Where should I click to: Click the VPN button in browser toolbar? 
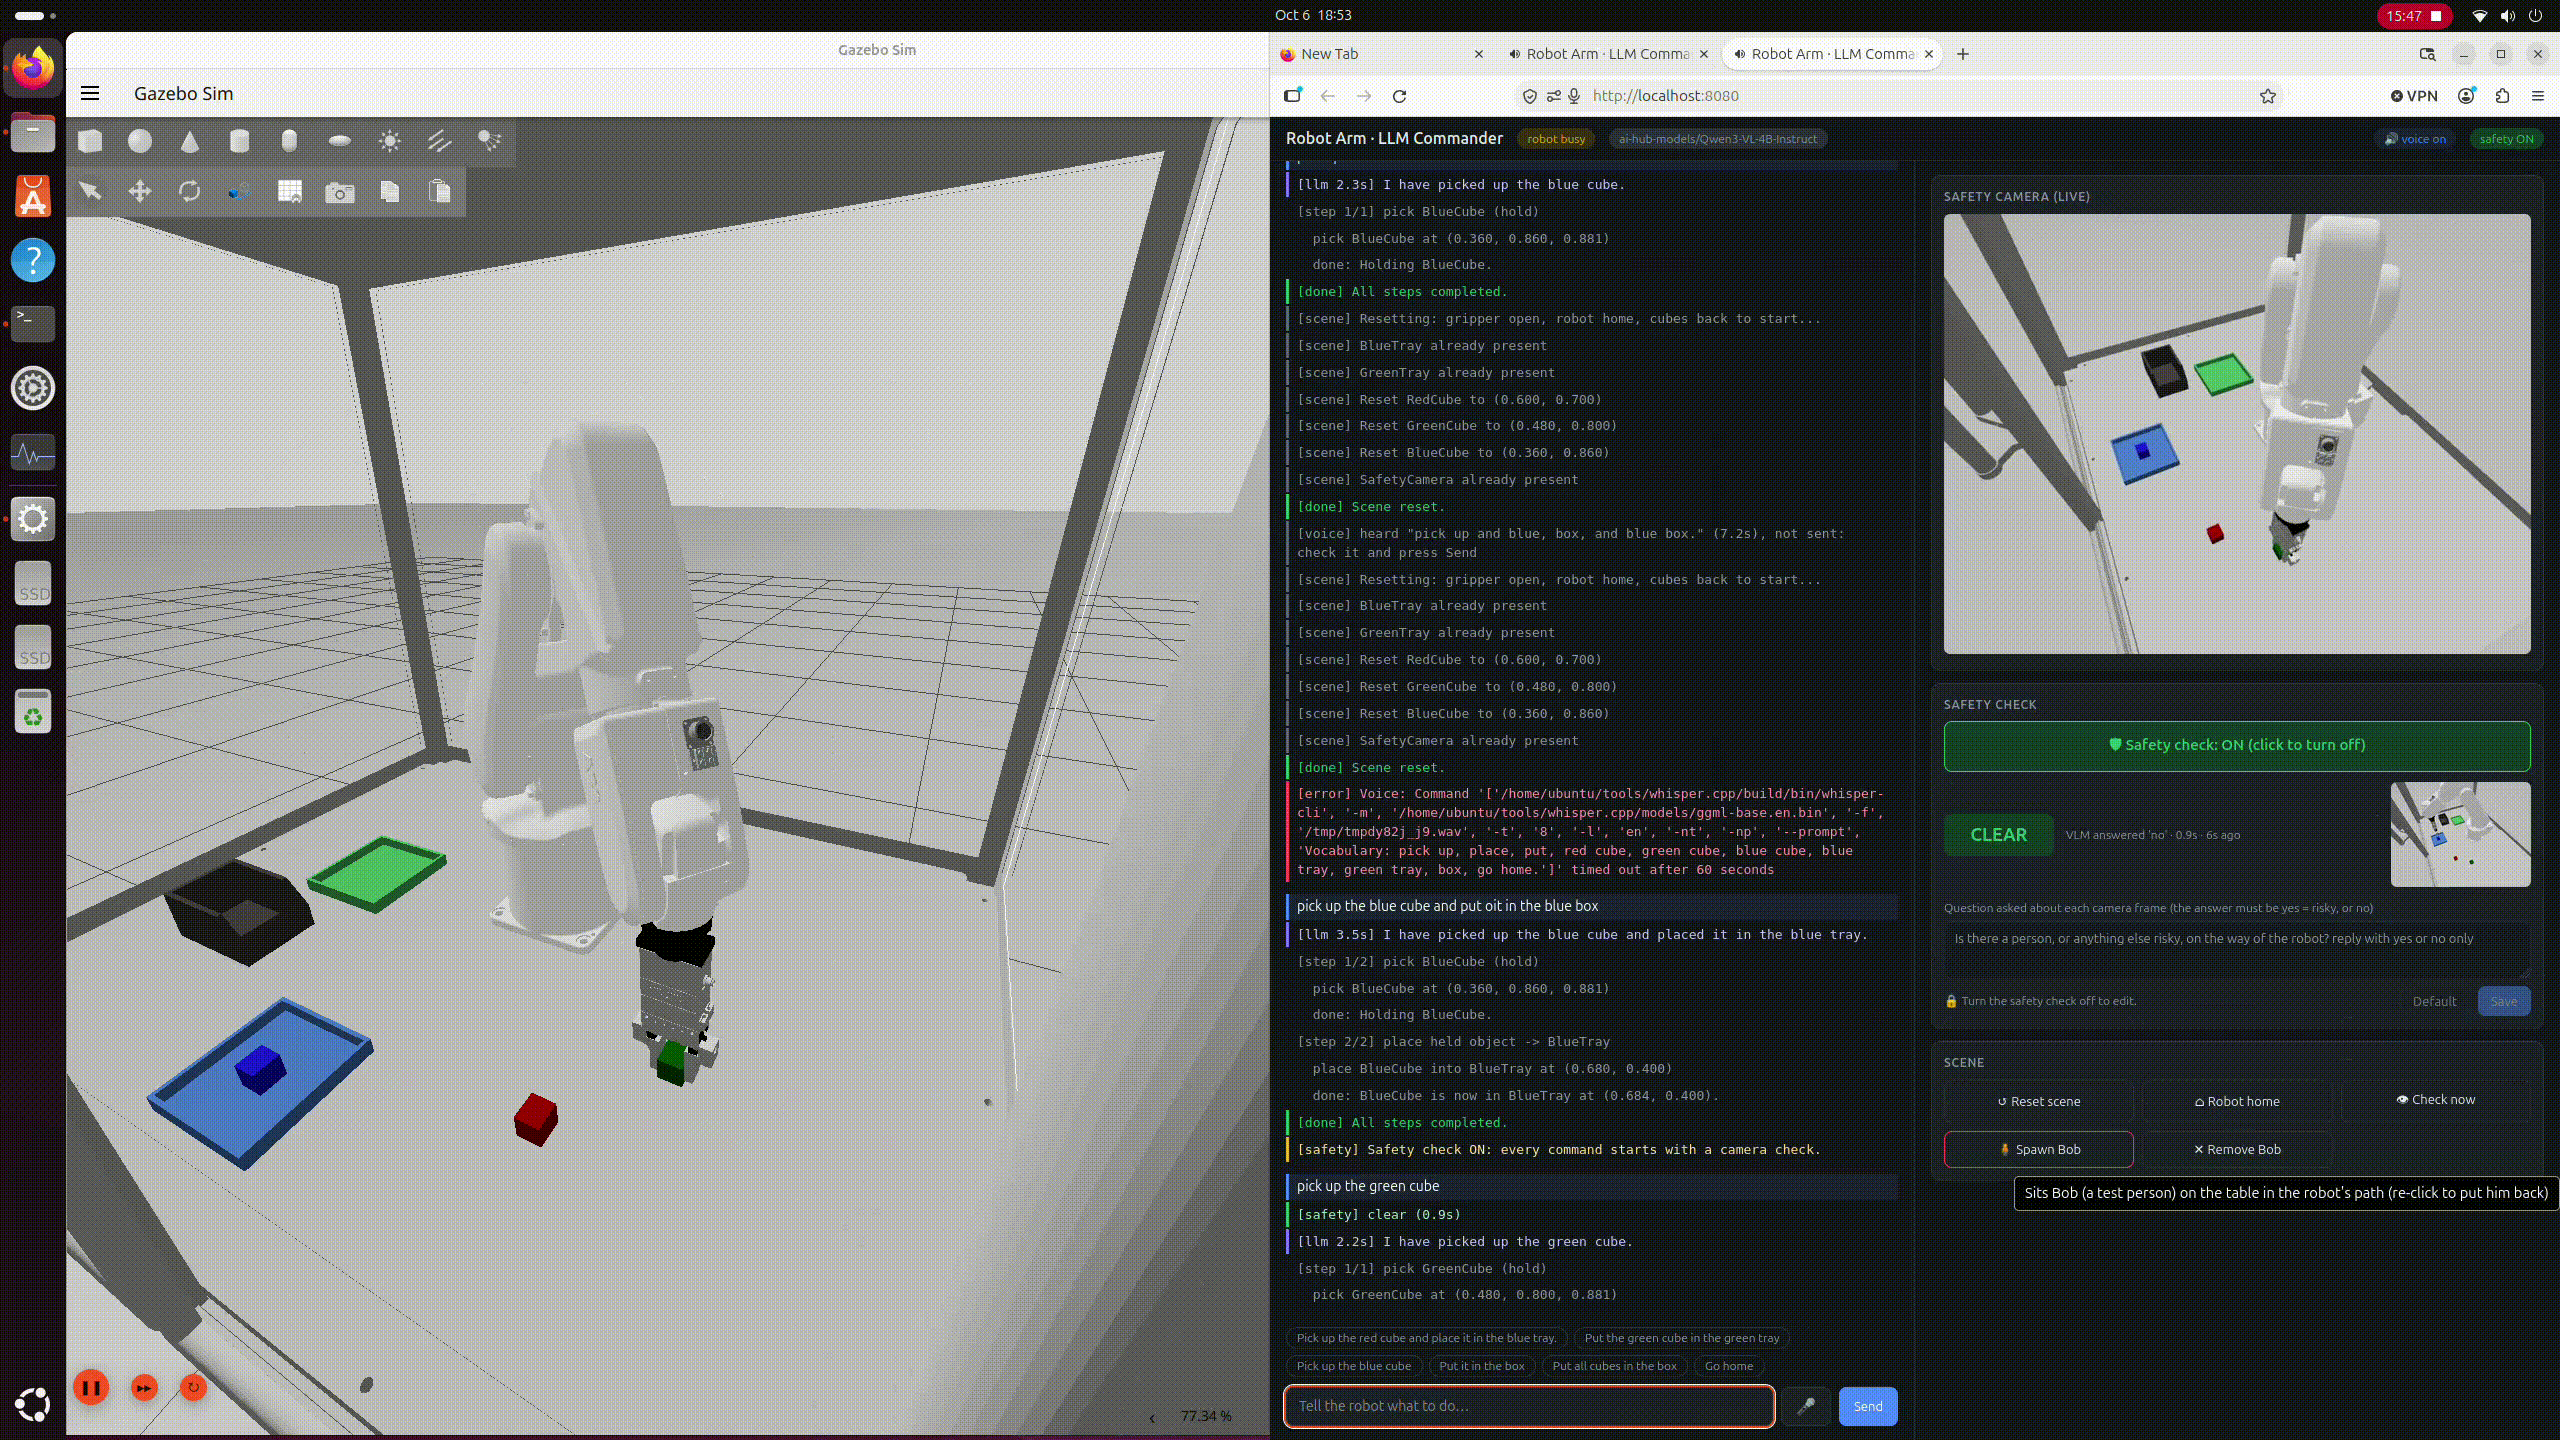coord(2414,96)
